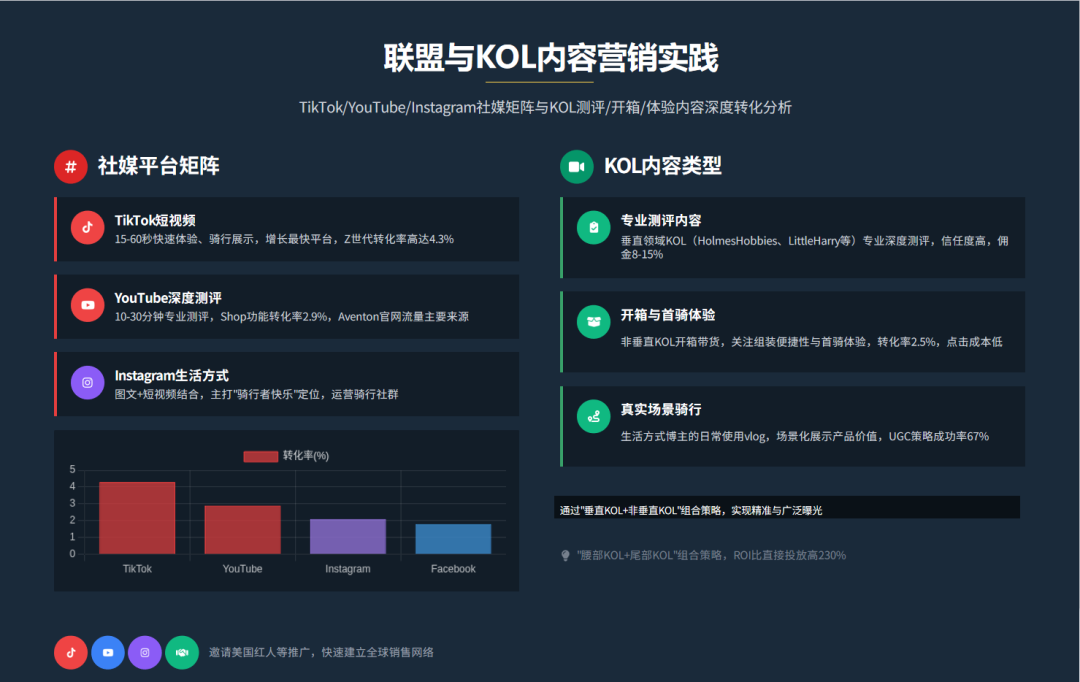
Task: Click the clipboard check icon in 专业测评内容 card
Action: coord(594,227)
